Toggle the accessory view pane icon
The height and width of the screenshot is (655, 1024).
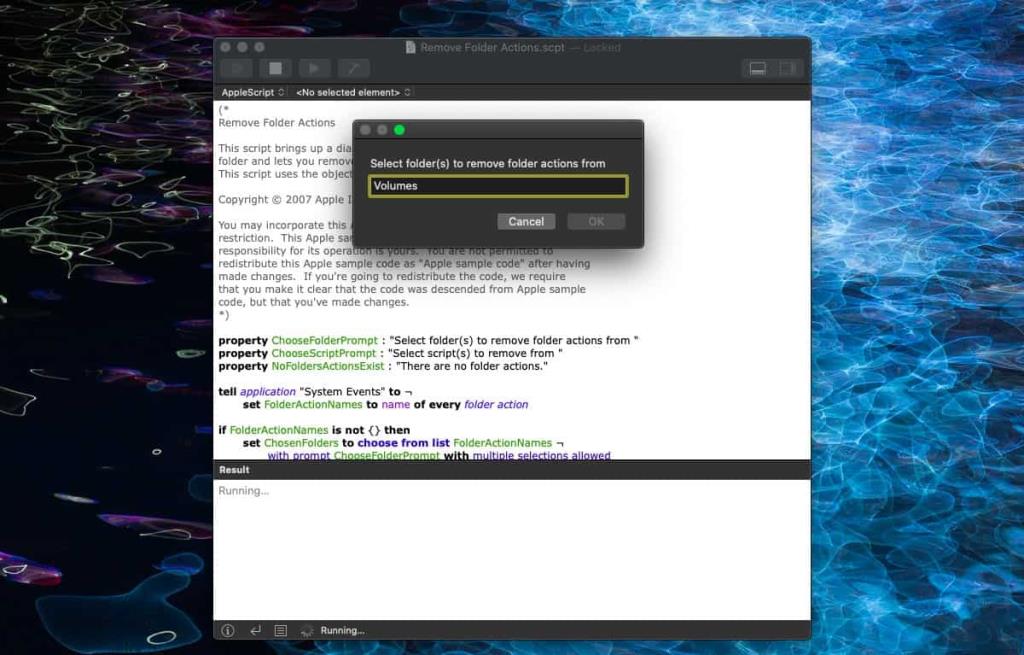click(x=757, y=68)
